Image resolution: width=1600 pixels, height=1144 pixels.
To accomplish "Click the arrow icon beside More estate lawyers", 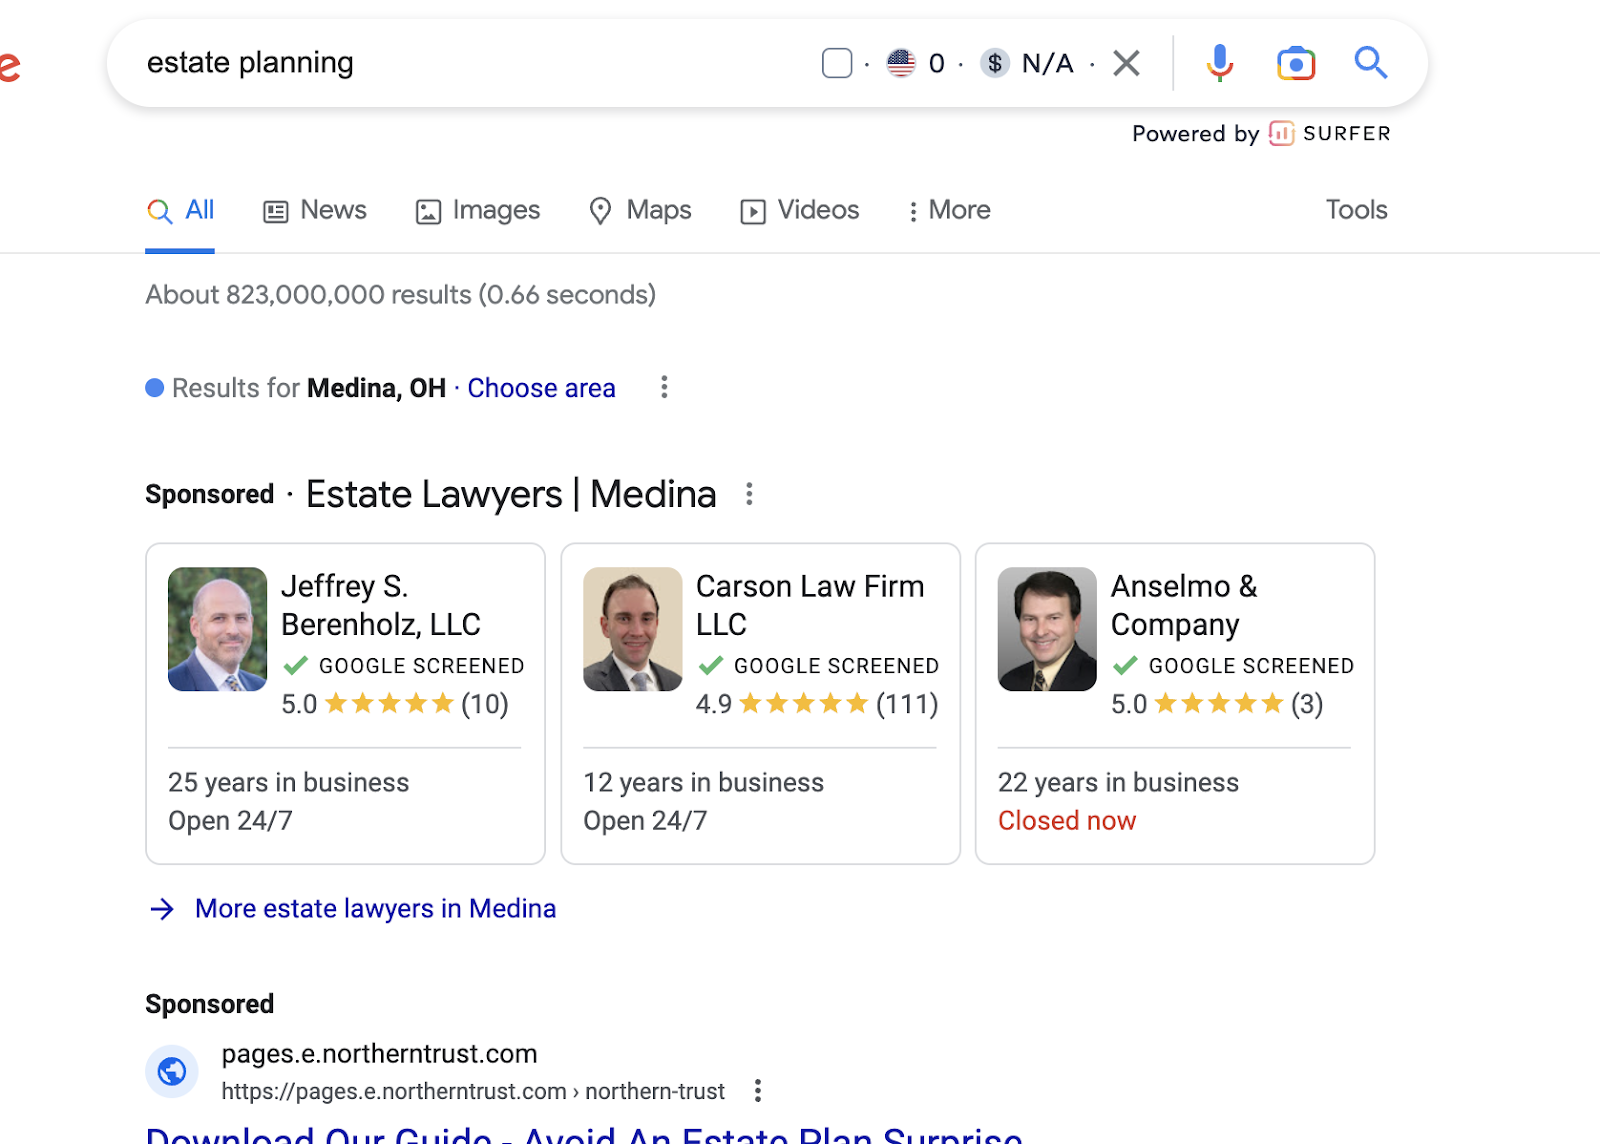I will pyautogui.click(x=162, y=908).
